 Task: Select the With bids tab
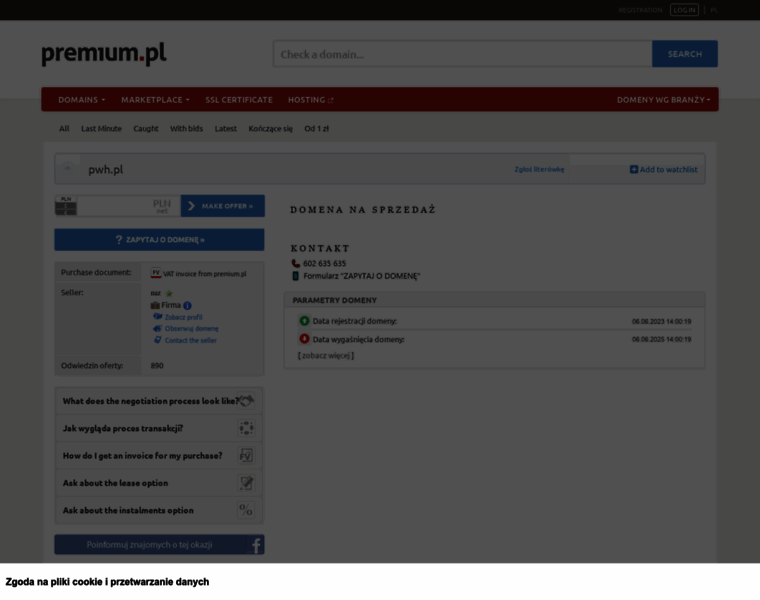(186, 129)
